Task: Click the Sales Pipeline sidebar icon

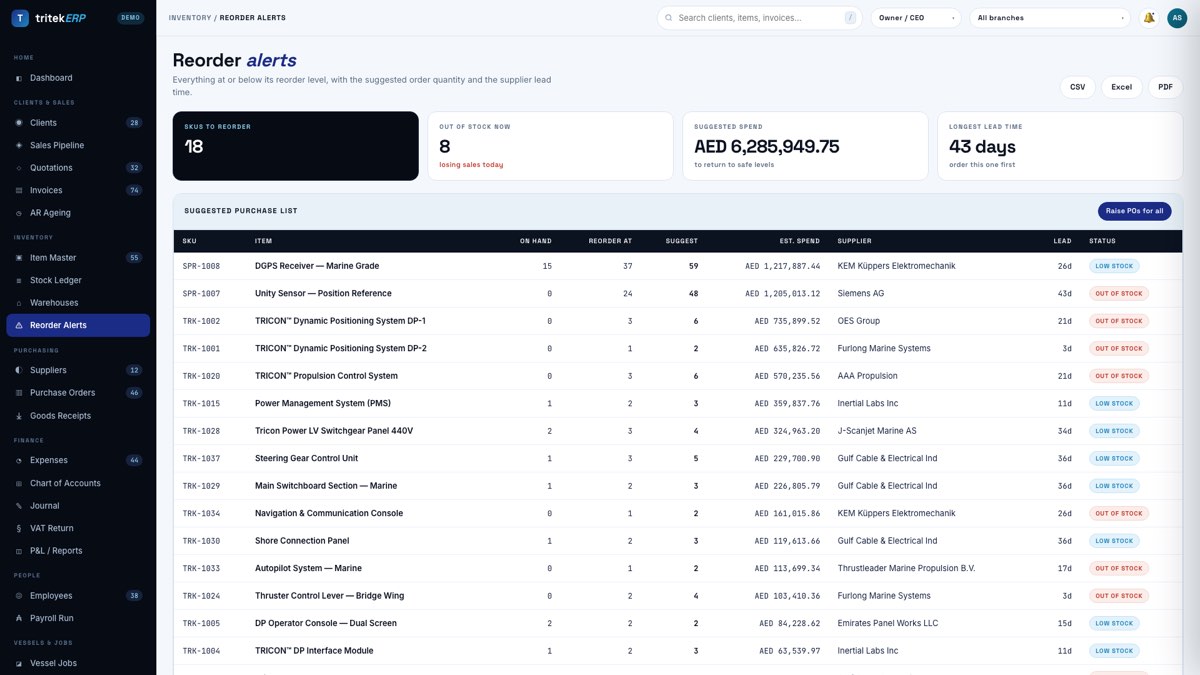Action: pos(19,145)
